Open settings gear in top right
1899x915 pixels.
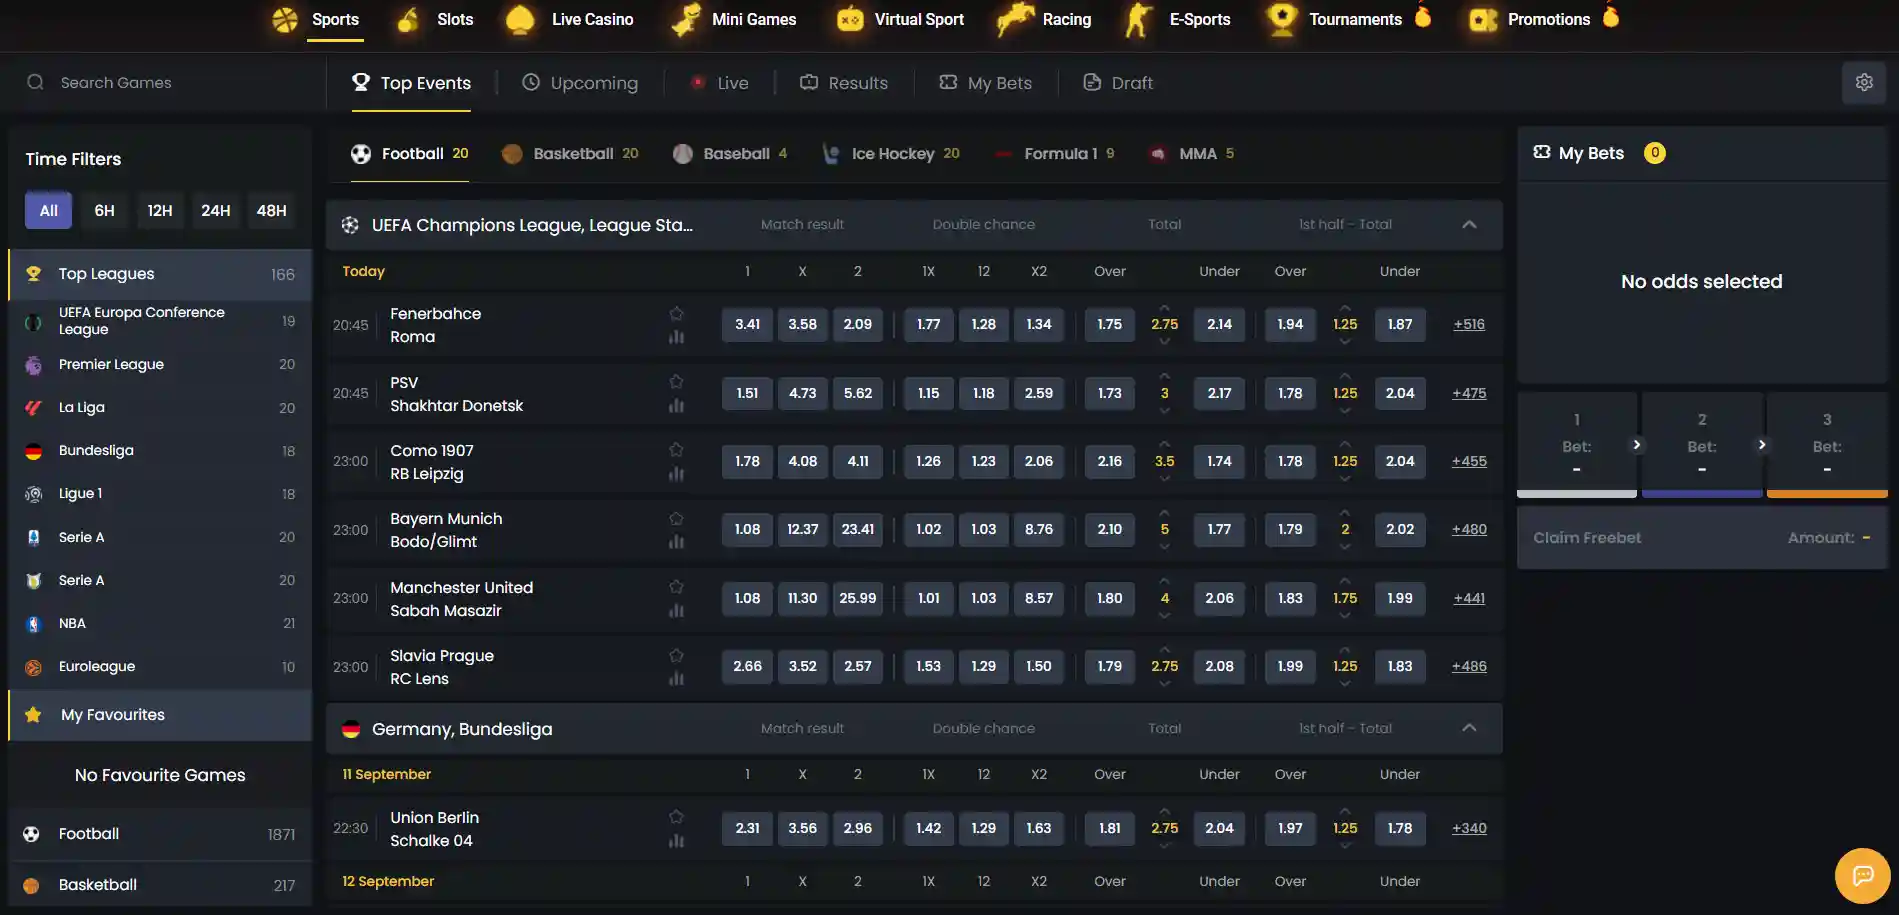(1864, 83)
